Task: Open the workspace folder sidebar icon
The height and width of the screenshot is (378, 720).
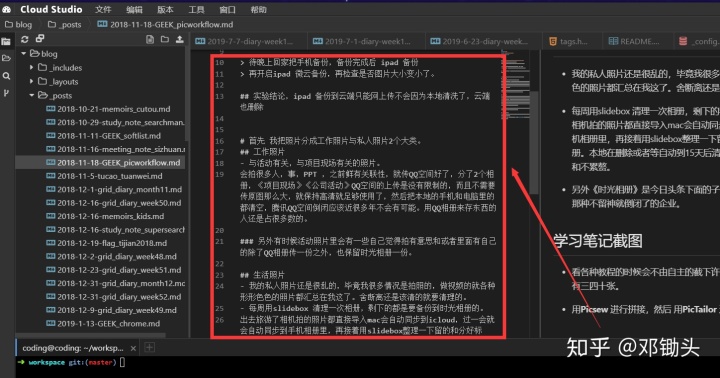Action: tap(6, 58)
